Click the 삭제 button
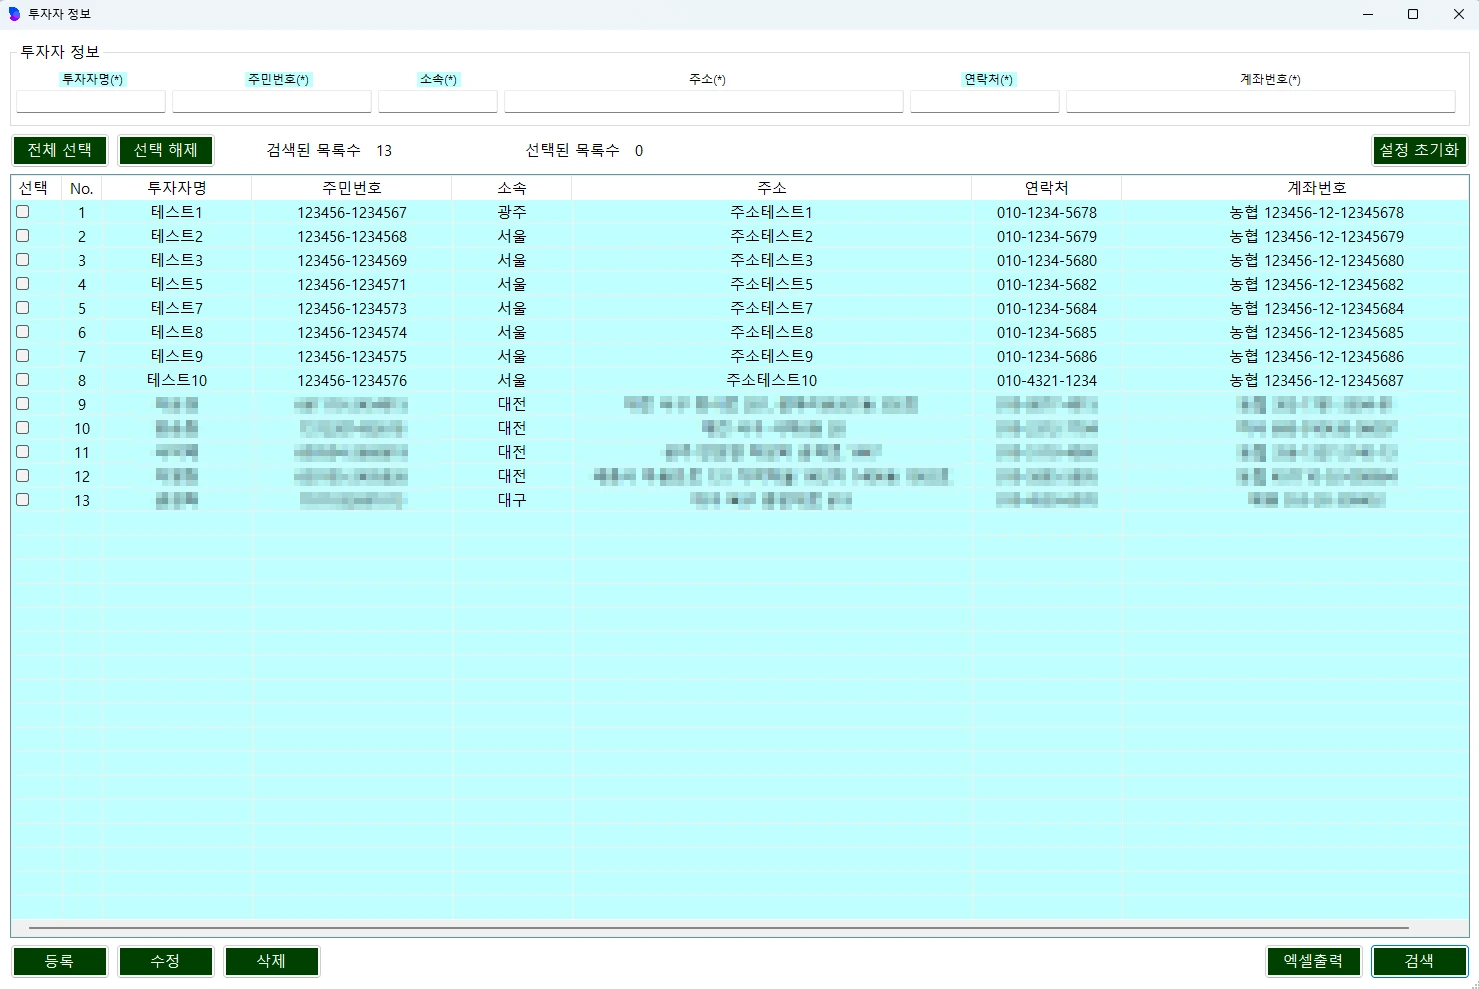 pos(272,961)
